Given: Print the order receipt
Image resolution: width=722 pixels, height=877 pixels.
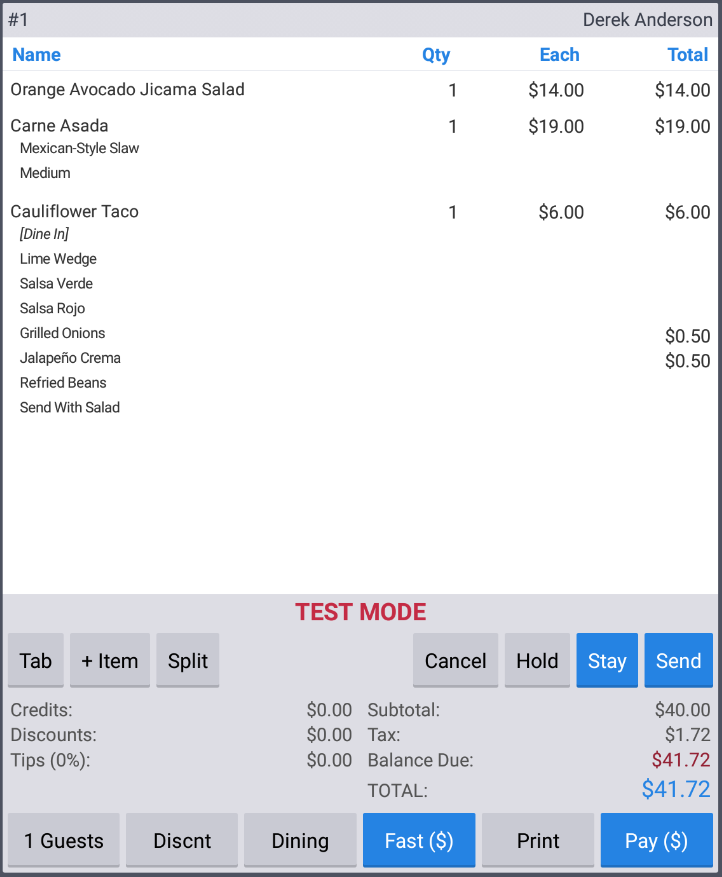Looking at the screenshot, I should coord(538,840).
